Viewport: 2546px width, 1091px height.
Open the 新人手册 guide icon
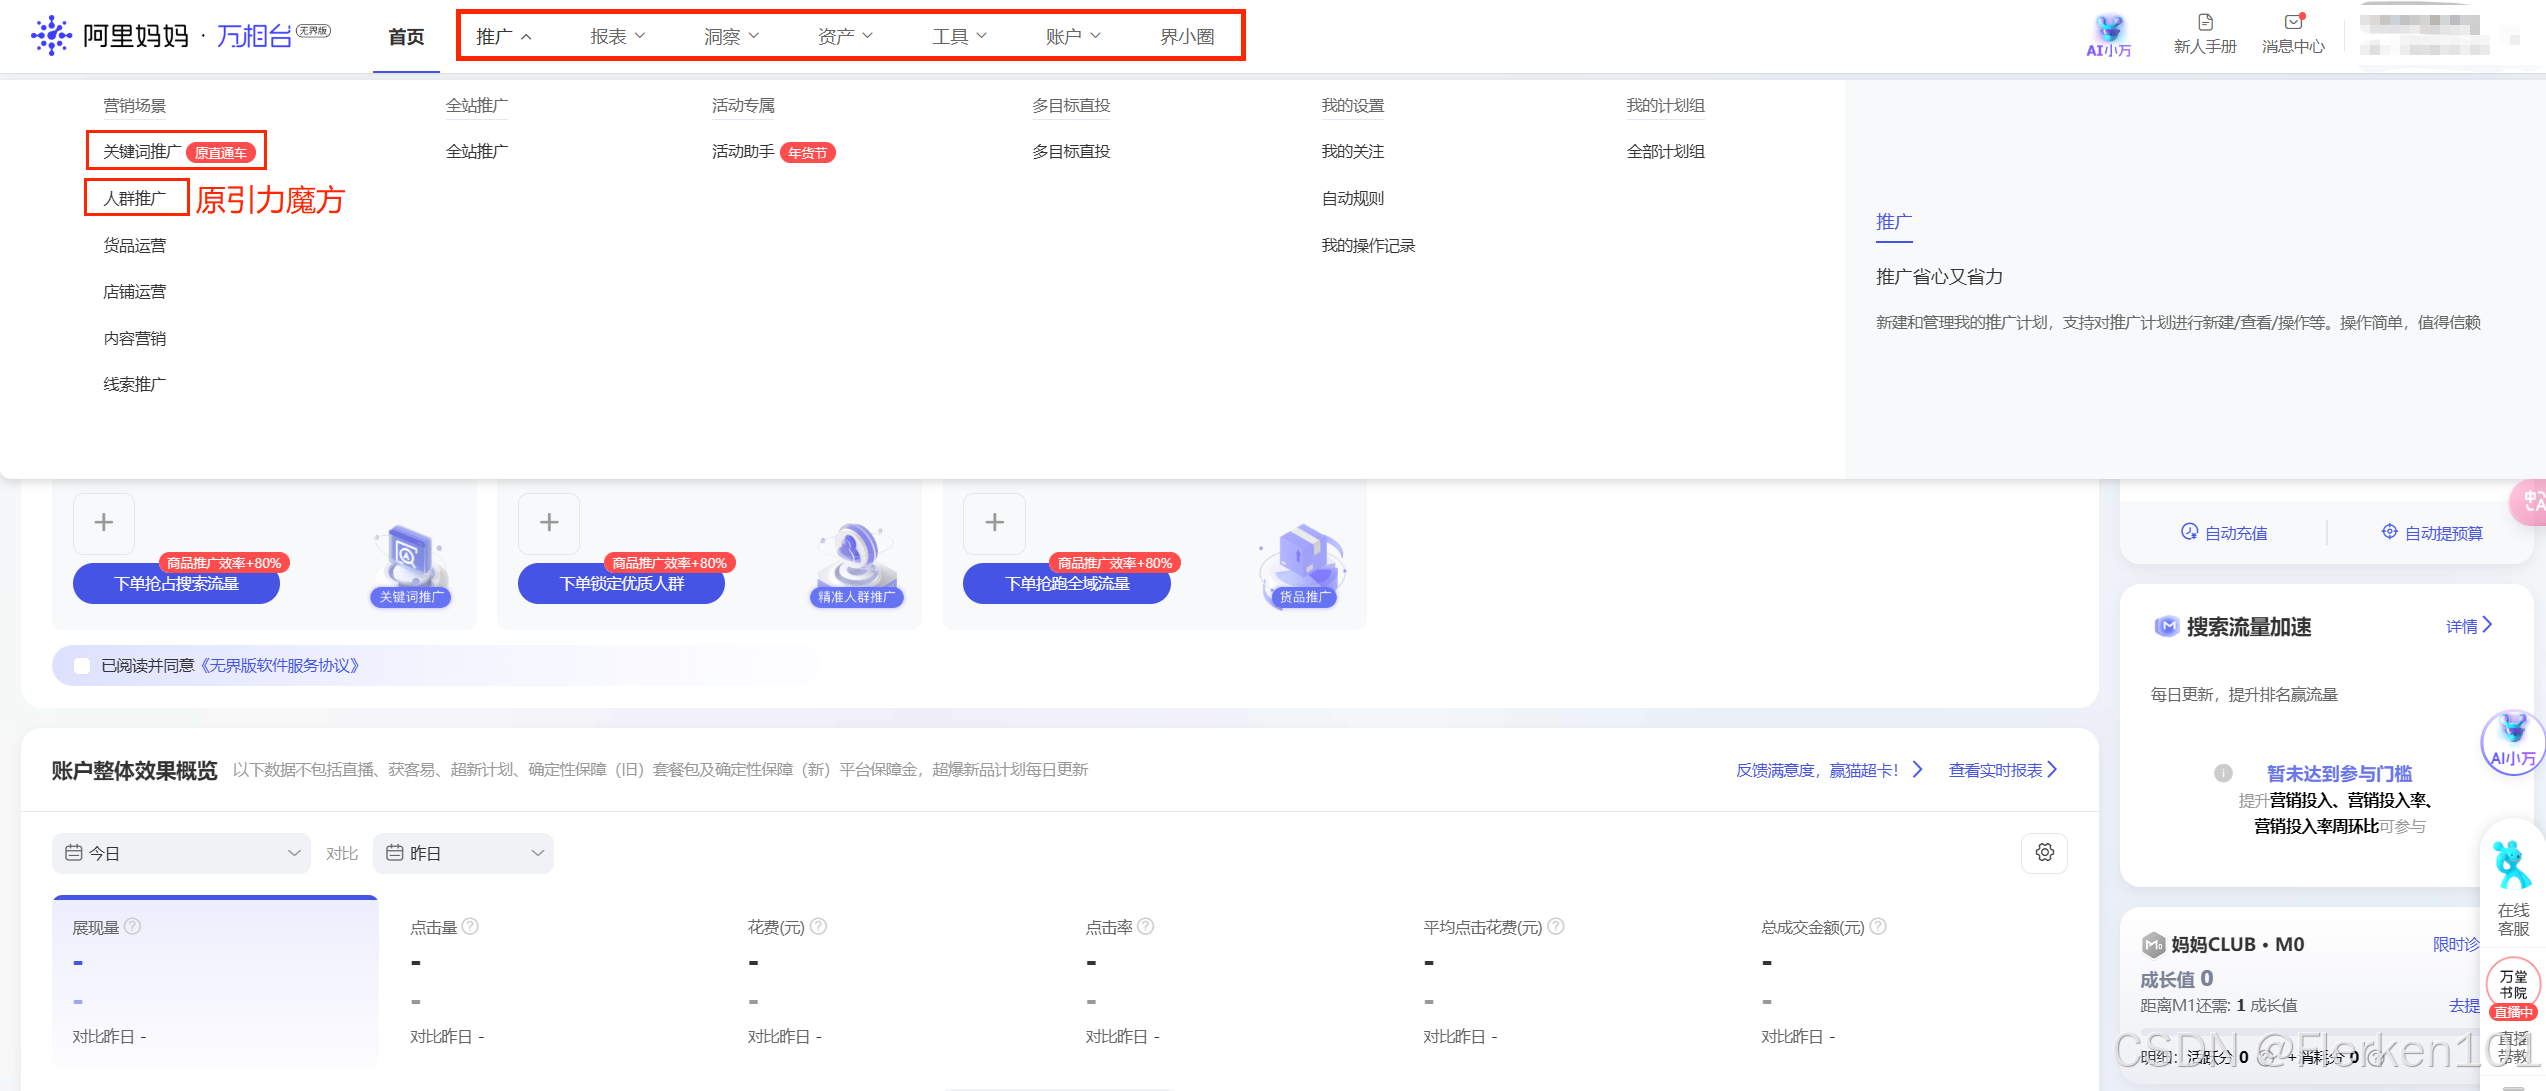click(2204, 24)
